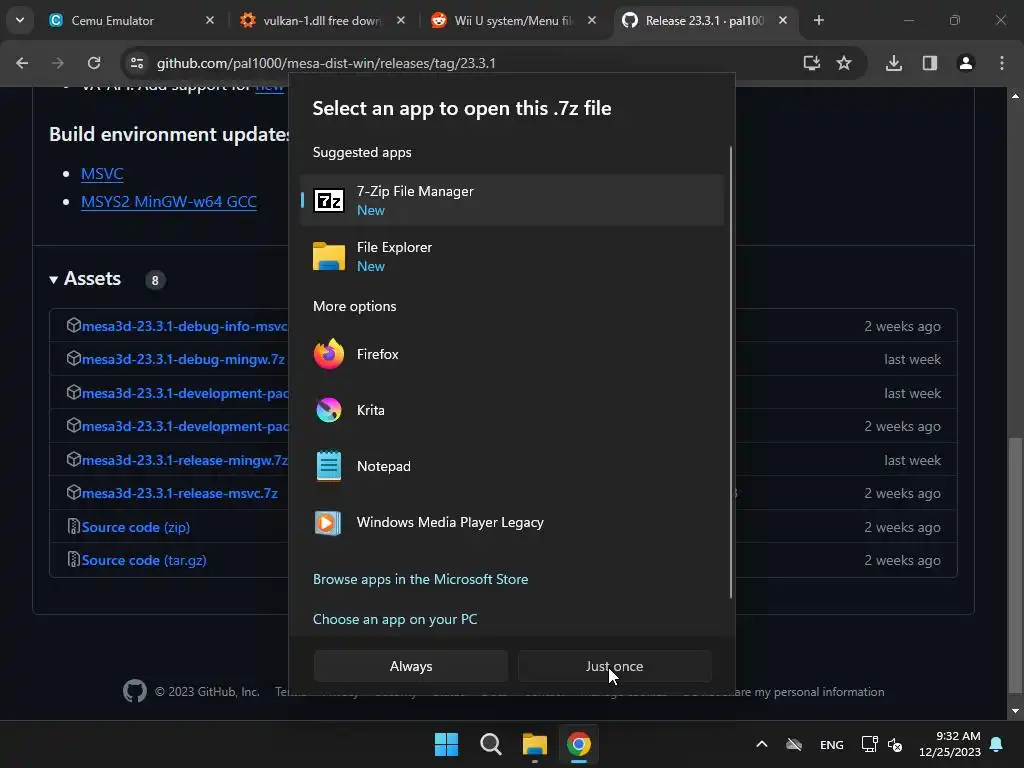
Task: Open MSYS2 MinGW-w64 GCC link
Action: (168, 202)
